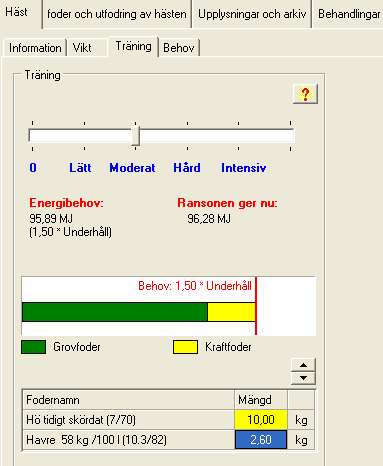Switch to the Vikt sub-tab
This screenshot has height=466, width=383.
tap(82, 48)
